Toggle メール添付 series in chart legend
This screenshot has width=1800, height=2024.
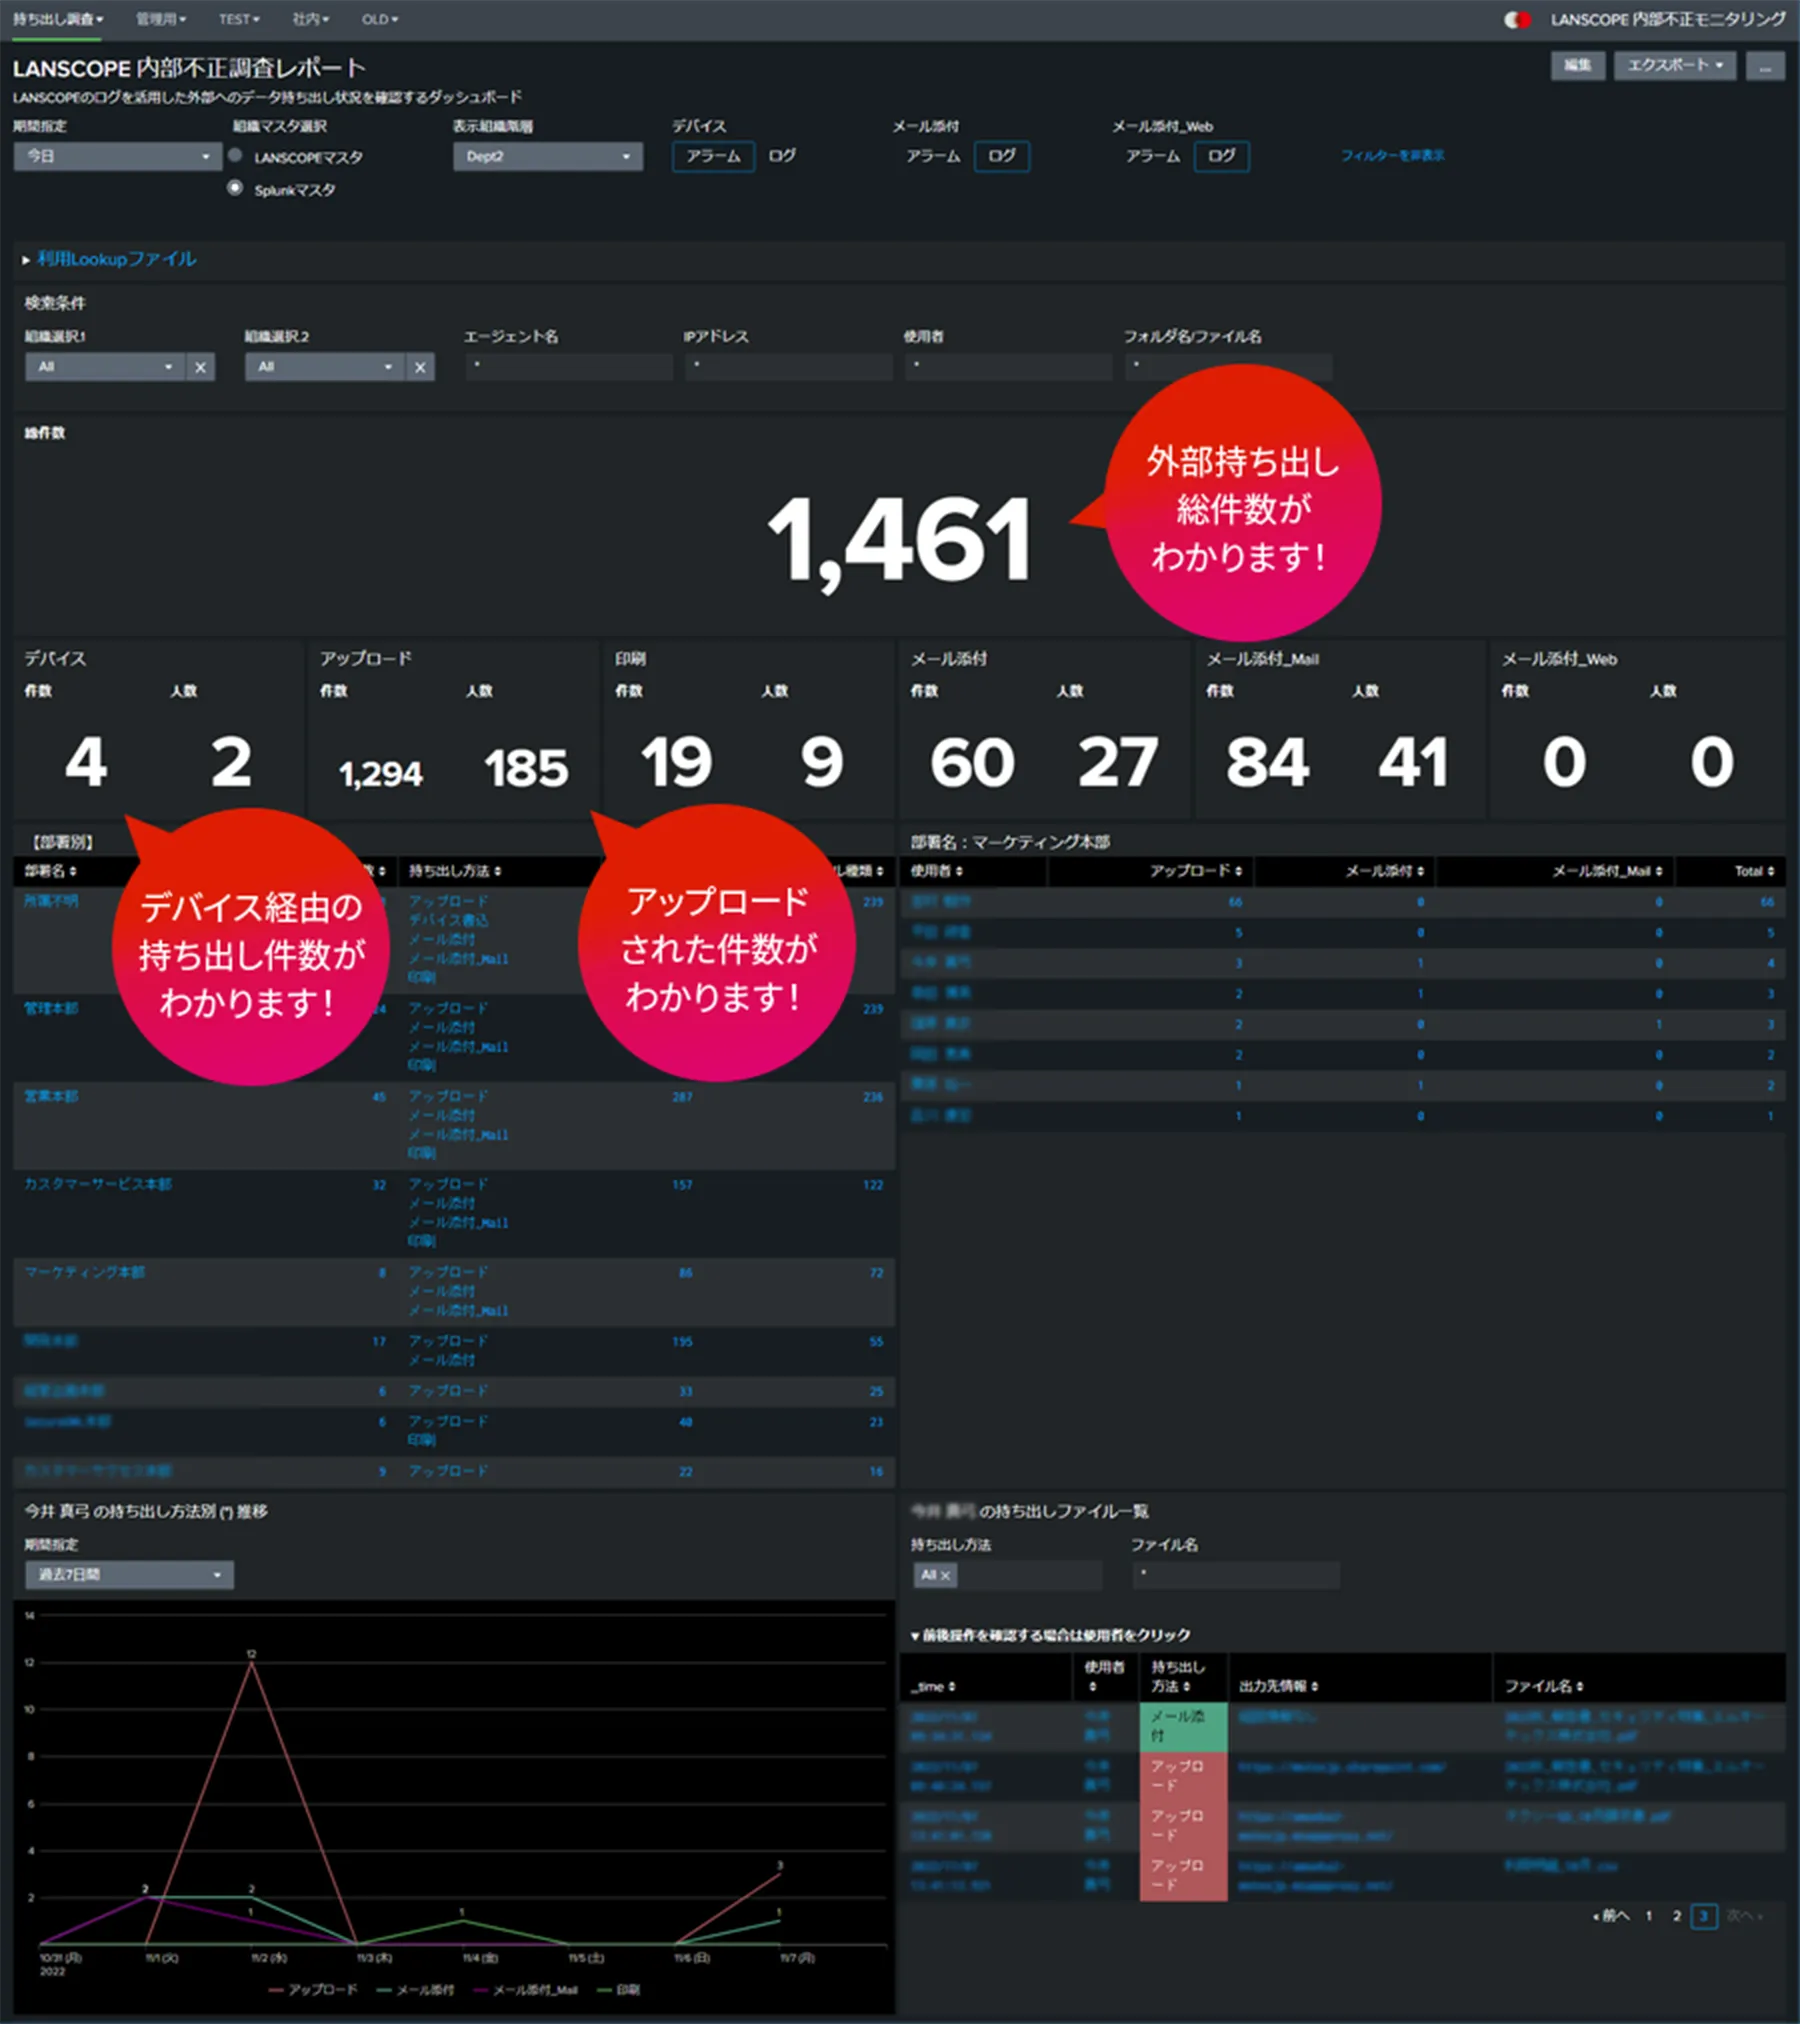(x=415, y=1989)
